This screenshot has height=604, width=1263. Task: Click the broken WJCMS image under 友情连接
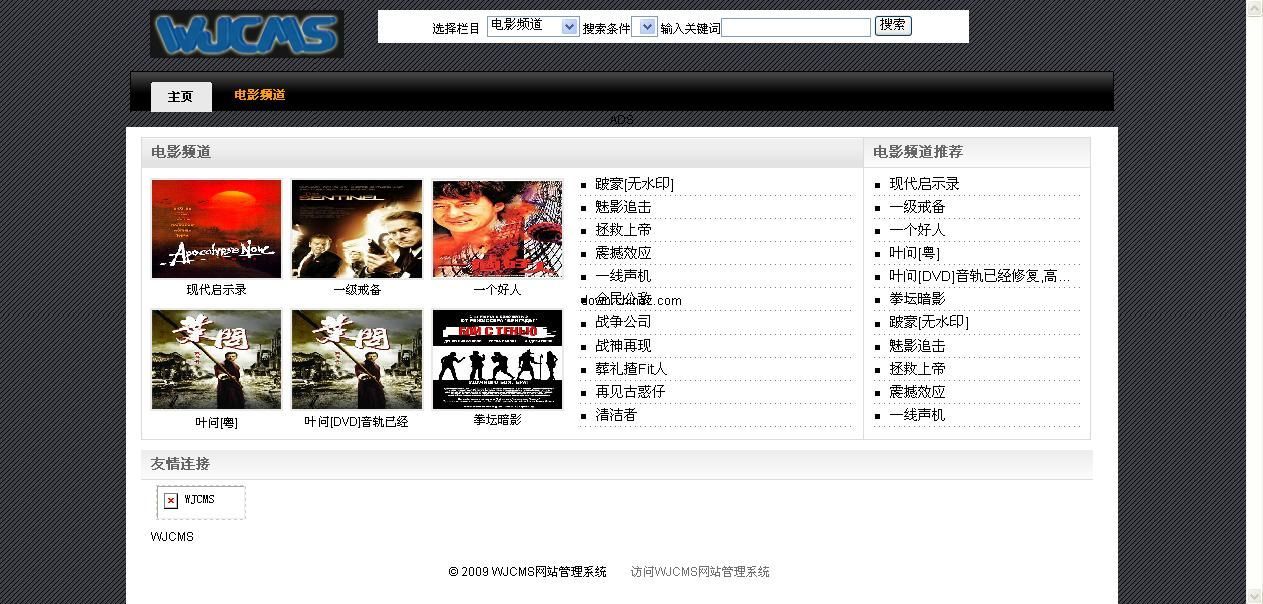[x=201, y=502]
